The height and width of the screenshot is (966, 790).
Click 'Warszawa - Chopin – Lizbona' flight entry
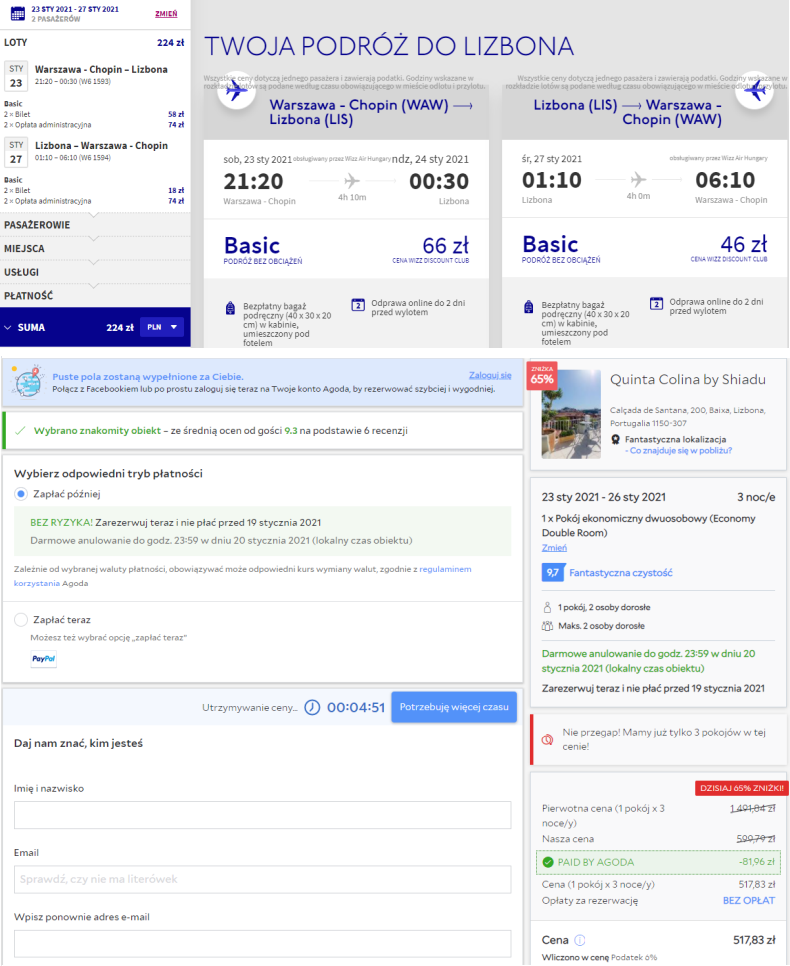pos(101,70)
